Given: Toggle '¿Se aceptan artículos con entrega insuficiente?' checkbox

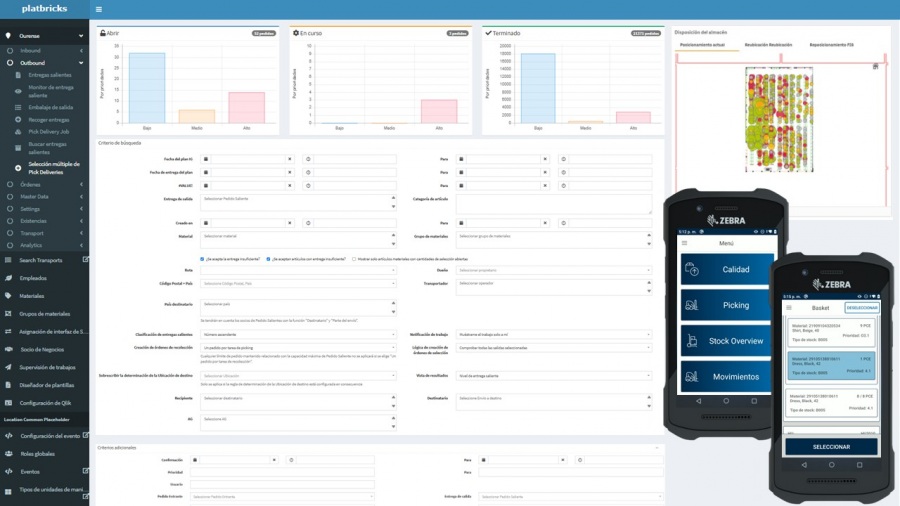Looking at the screenshot, I should pos(268,258).
